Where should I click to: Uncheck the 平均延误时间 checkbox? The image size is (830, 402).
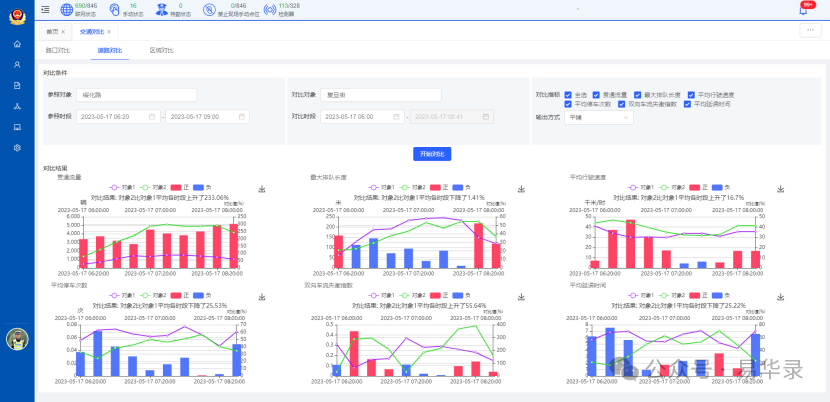(687, 104)
